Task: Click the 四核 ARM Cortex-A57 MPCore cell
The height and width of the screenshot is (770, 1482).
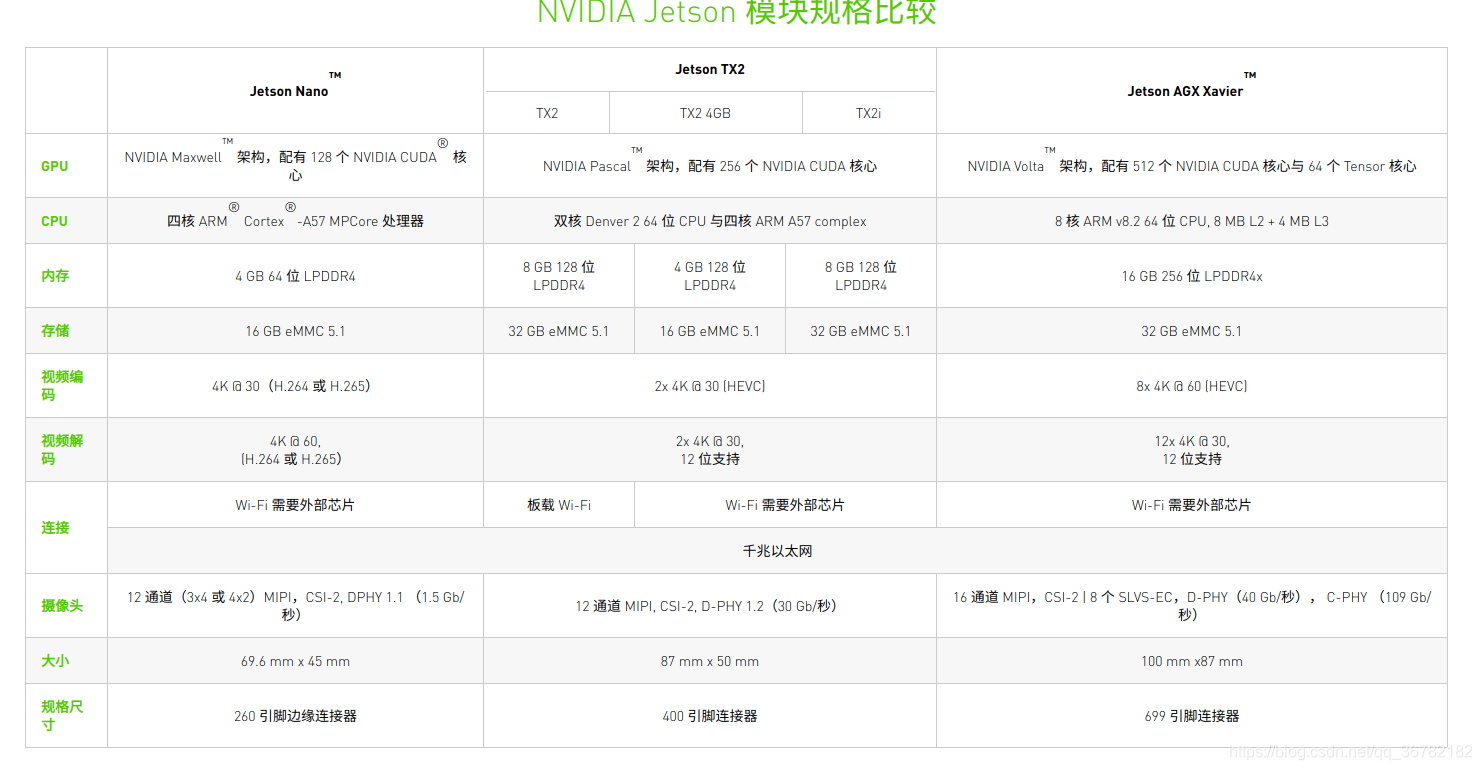Action: pos(295,221)
